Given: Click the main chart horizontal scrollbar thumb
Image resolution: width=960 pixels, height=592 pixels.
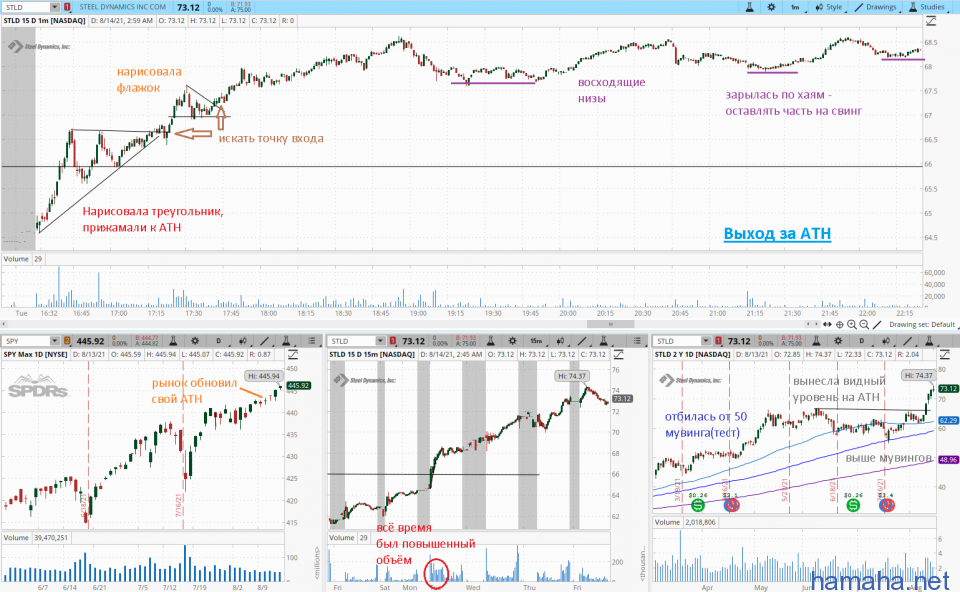Looking at the screenshot, I should click(610, 324).
